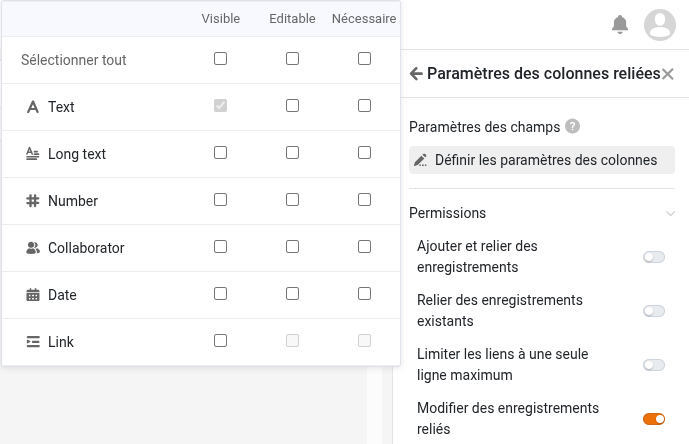
Task: Check Nécessaire for the Text row
Action: (364, 106)
